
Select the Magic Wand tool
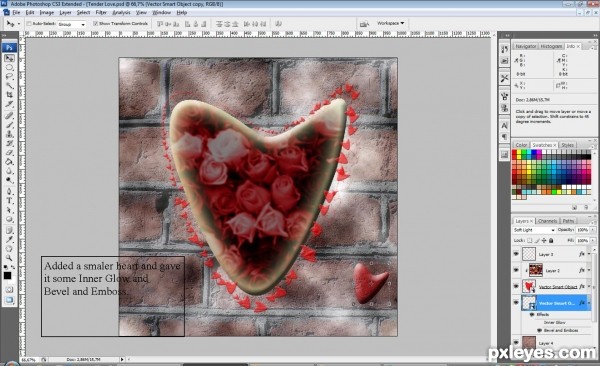[9, 86]
